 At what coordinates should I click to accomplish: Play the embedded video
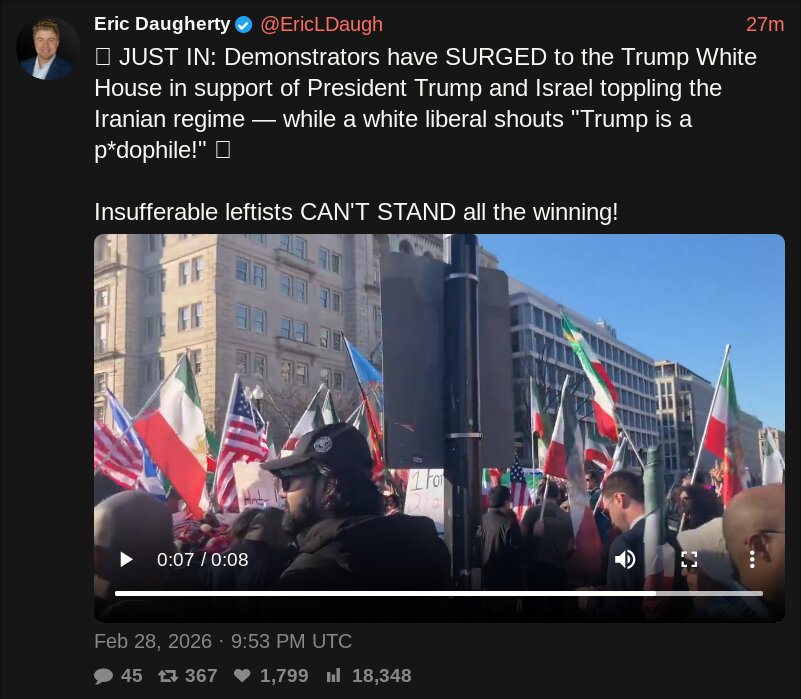click(x=126, y=560)
